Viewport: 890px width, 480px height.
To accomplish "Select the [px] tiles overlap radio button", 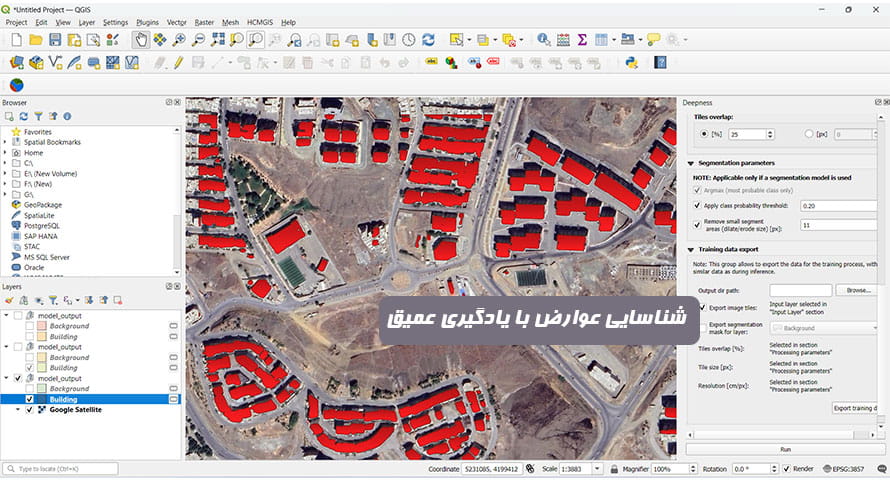I will 809,134.
